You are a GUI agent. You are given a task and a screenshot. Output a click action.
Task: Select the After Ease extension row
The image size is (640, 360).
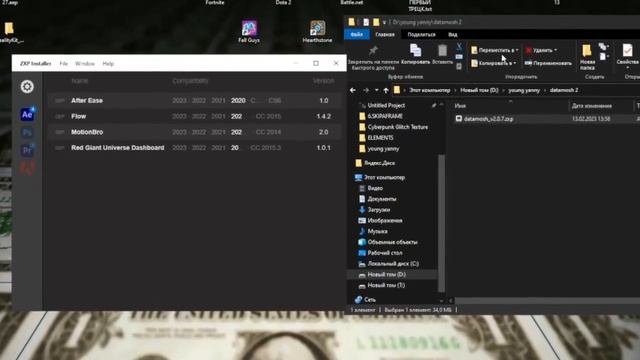point(194,100)
